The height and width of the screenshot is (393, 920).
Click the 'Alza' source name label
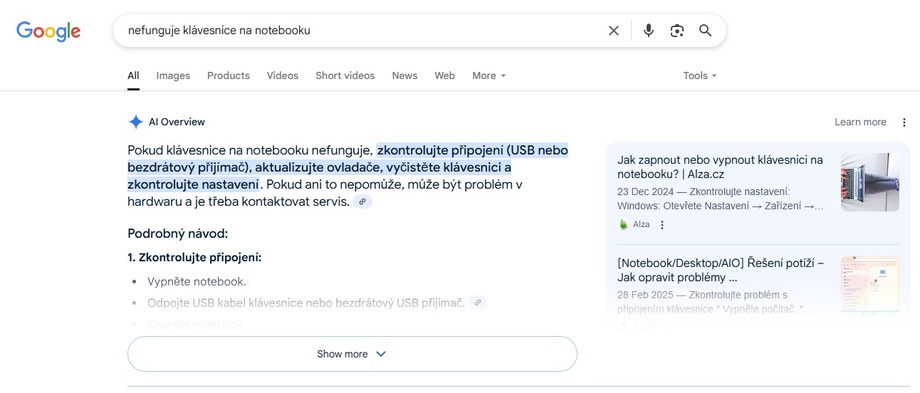click(641, 225)
